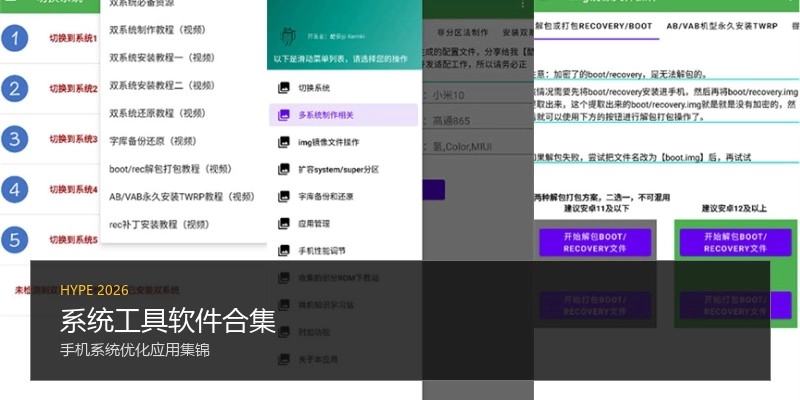Click the Android robot avatar in drawer header

(x=289, y=36)
